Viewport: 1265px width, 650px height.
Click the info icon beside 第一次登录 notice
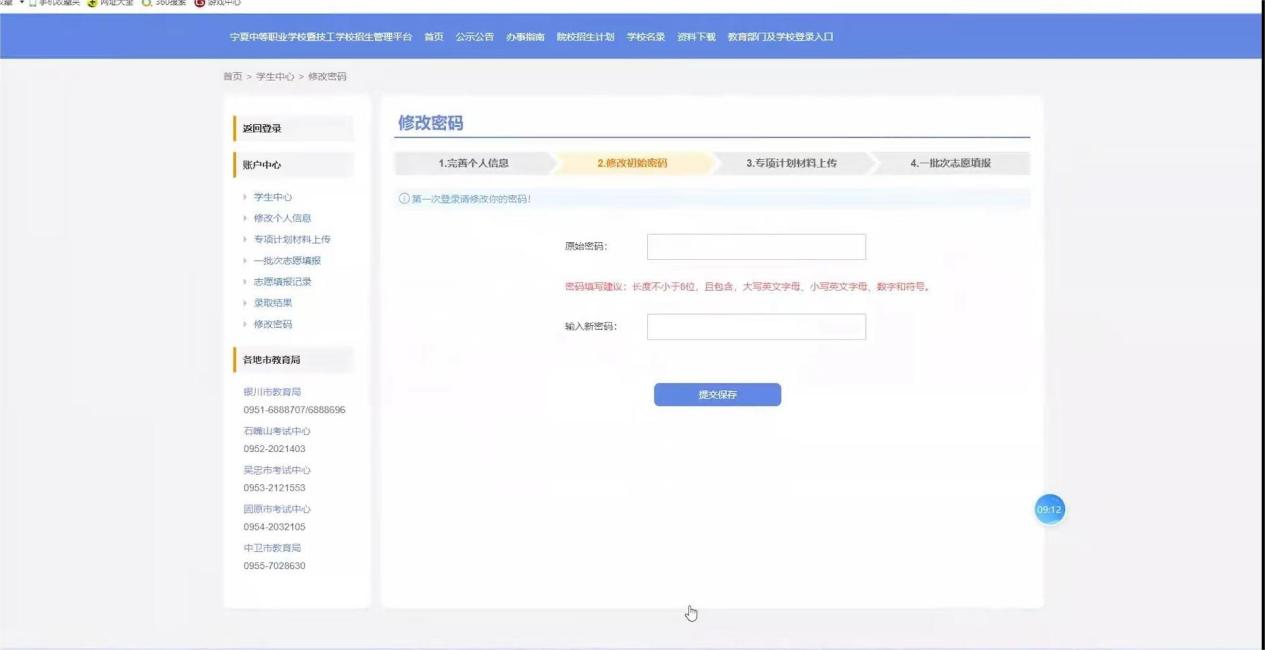(x=404, y=199)
